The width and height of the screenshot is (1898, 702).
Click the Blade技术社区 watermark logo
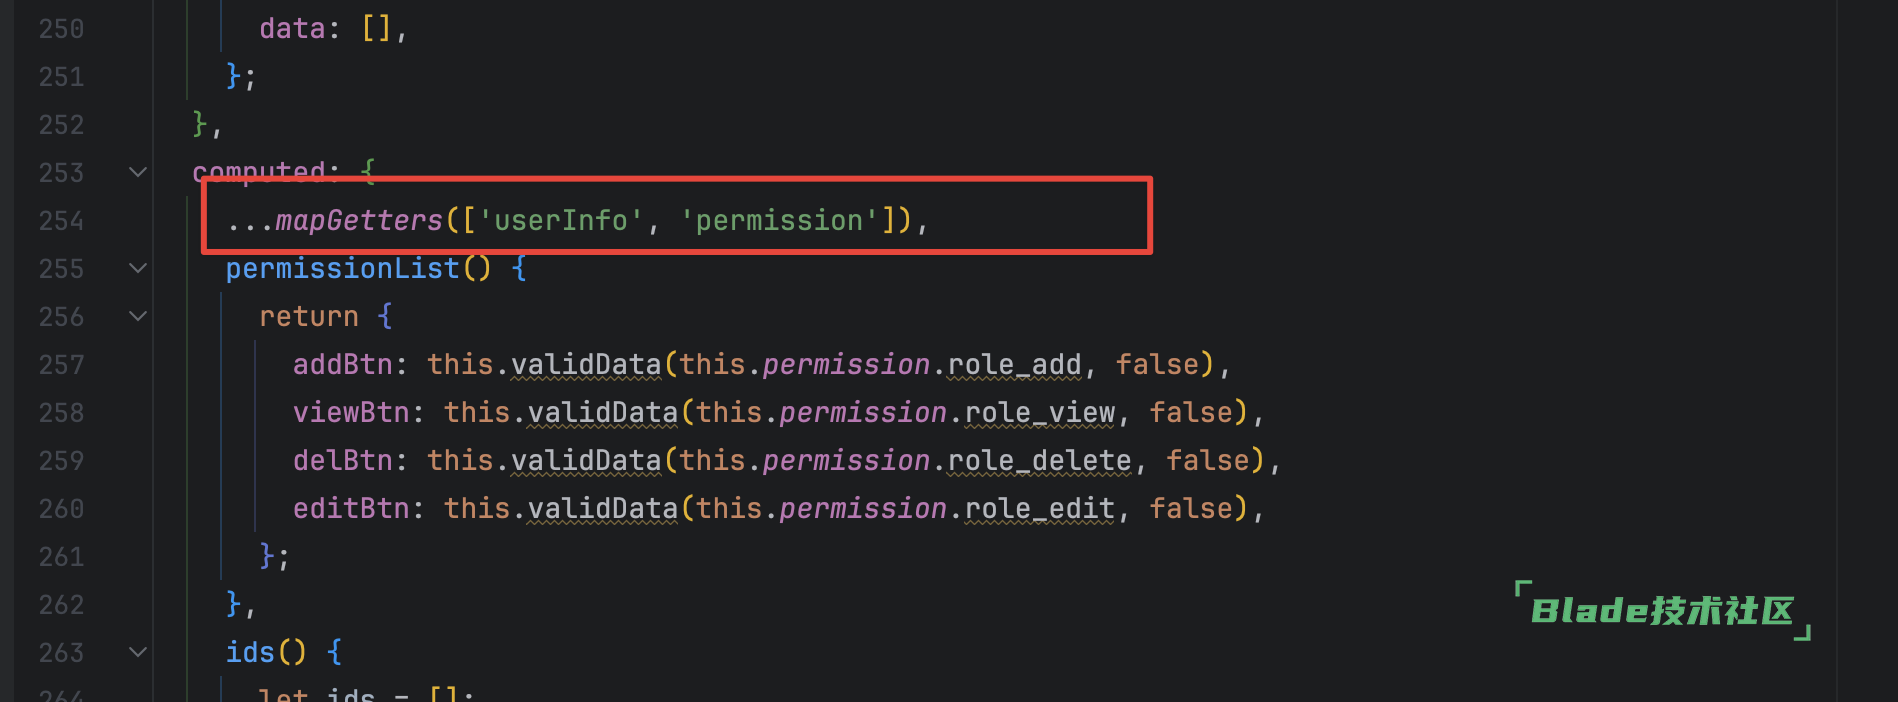tap(1663, 610)
